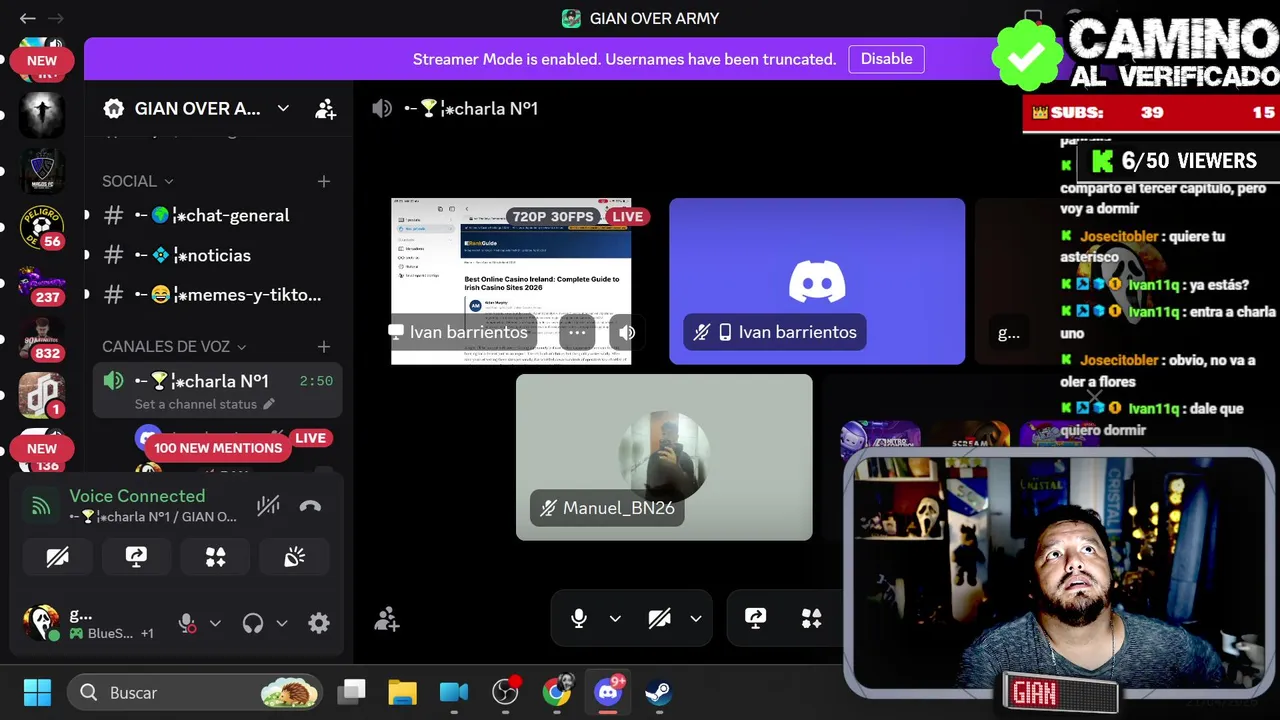Open the noticias text channel

point(217,255)
